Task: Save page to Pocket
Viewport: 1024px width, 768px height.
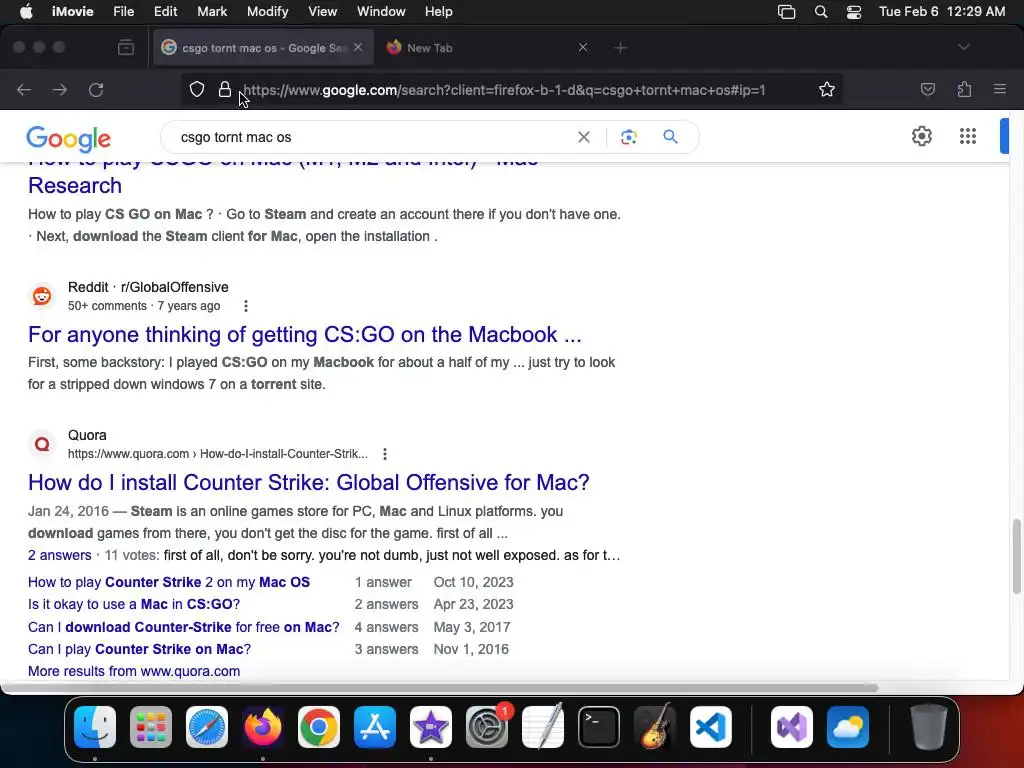Action: (927, 89)
